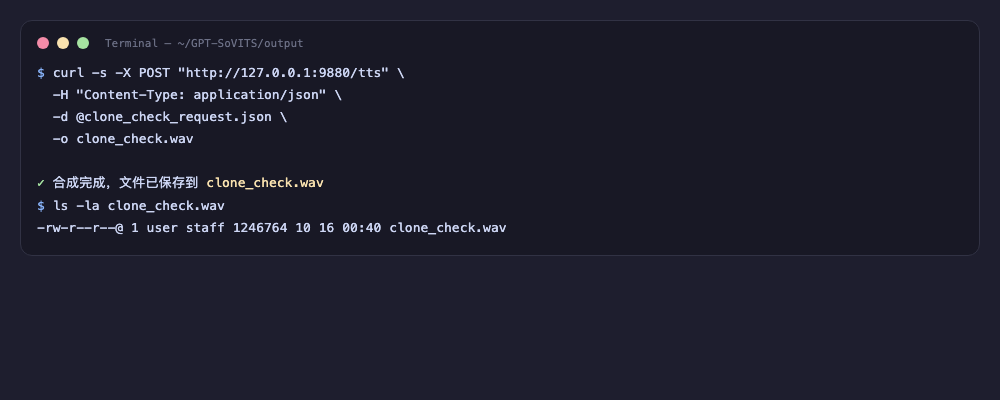The width and height of the screenshot is (1000, 400).
Task: Click the 合成完成 success message text
Action: pos(75,183)
